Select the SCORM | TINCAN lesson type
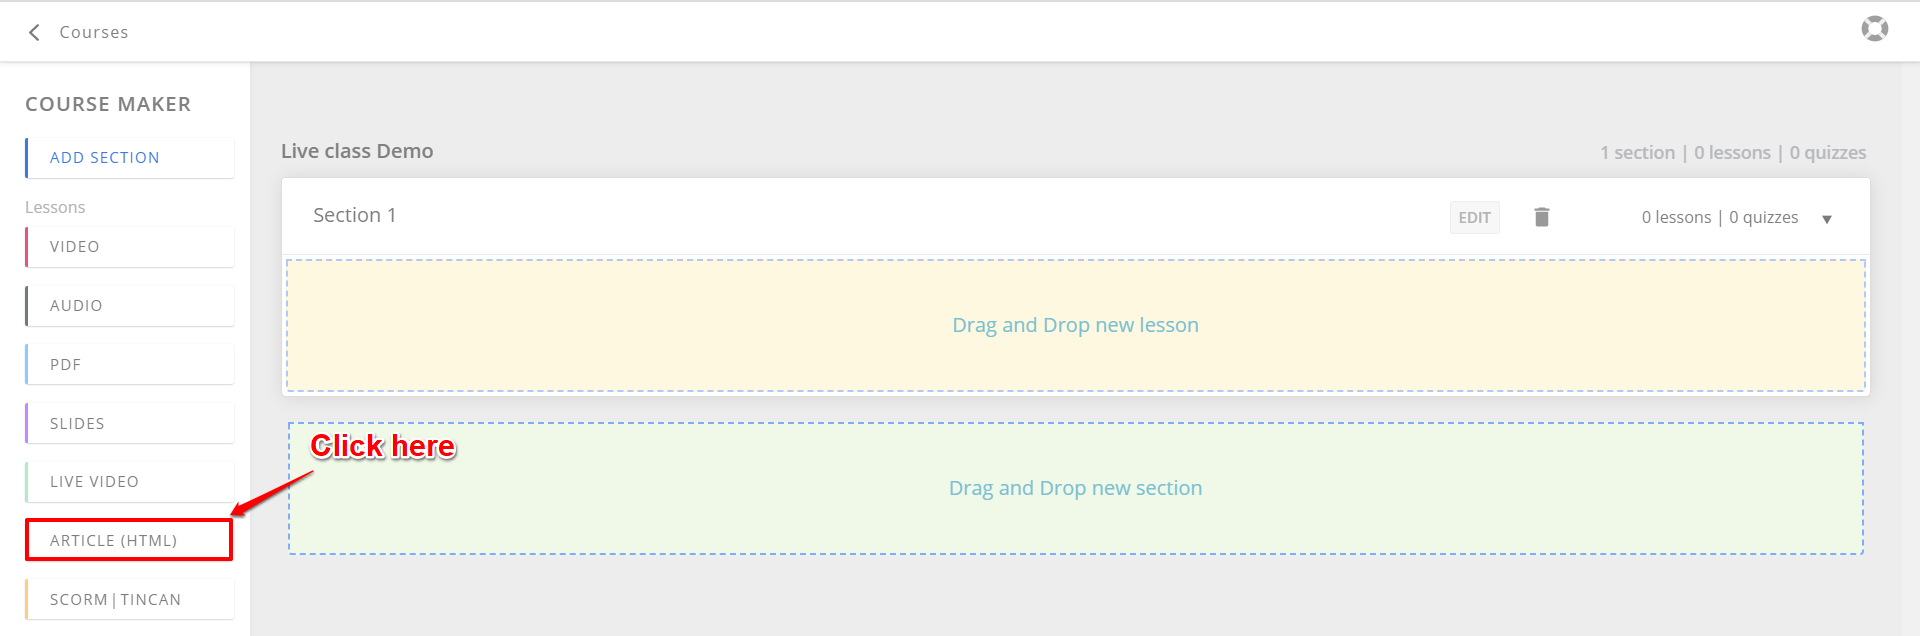Image resolution: width=1920 pixels, height=636 pixels. tap(130, 599)
